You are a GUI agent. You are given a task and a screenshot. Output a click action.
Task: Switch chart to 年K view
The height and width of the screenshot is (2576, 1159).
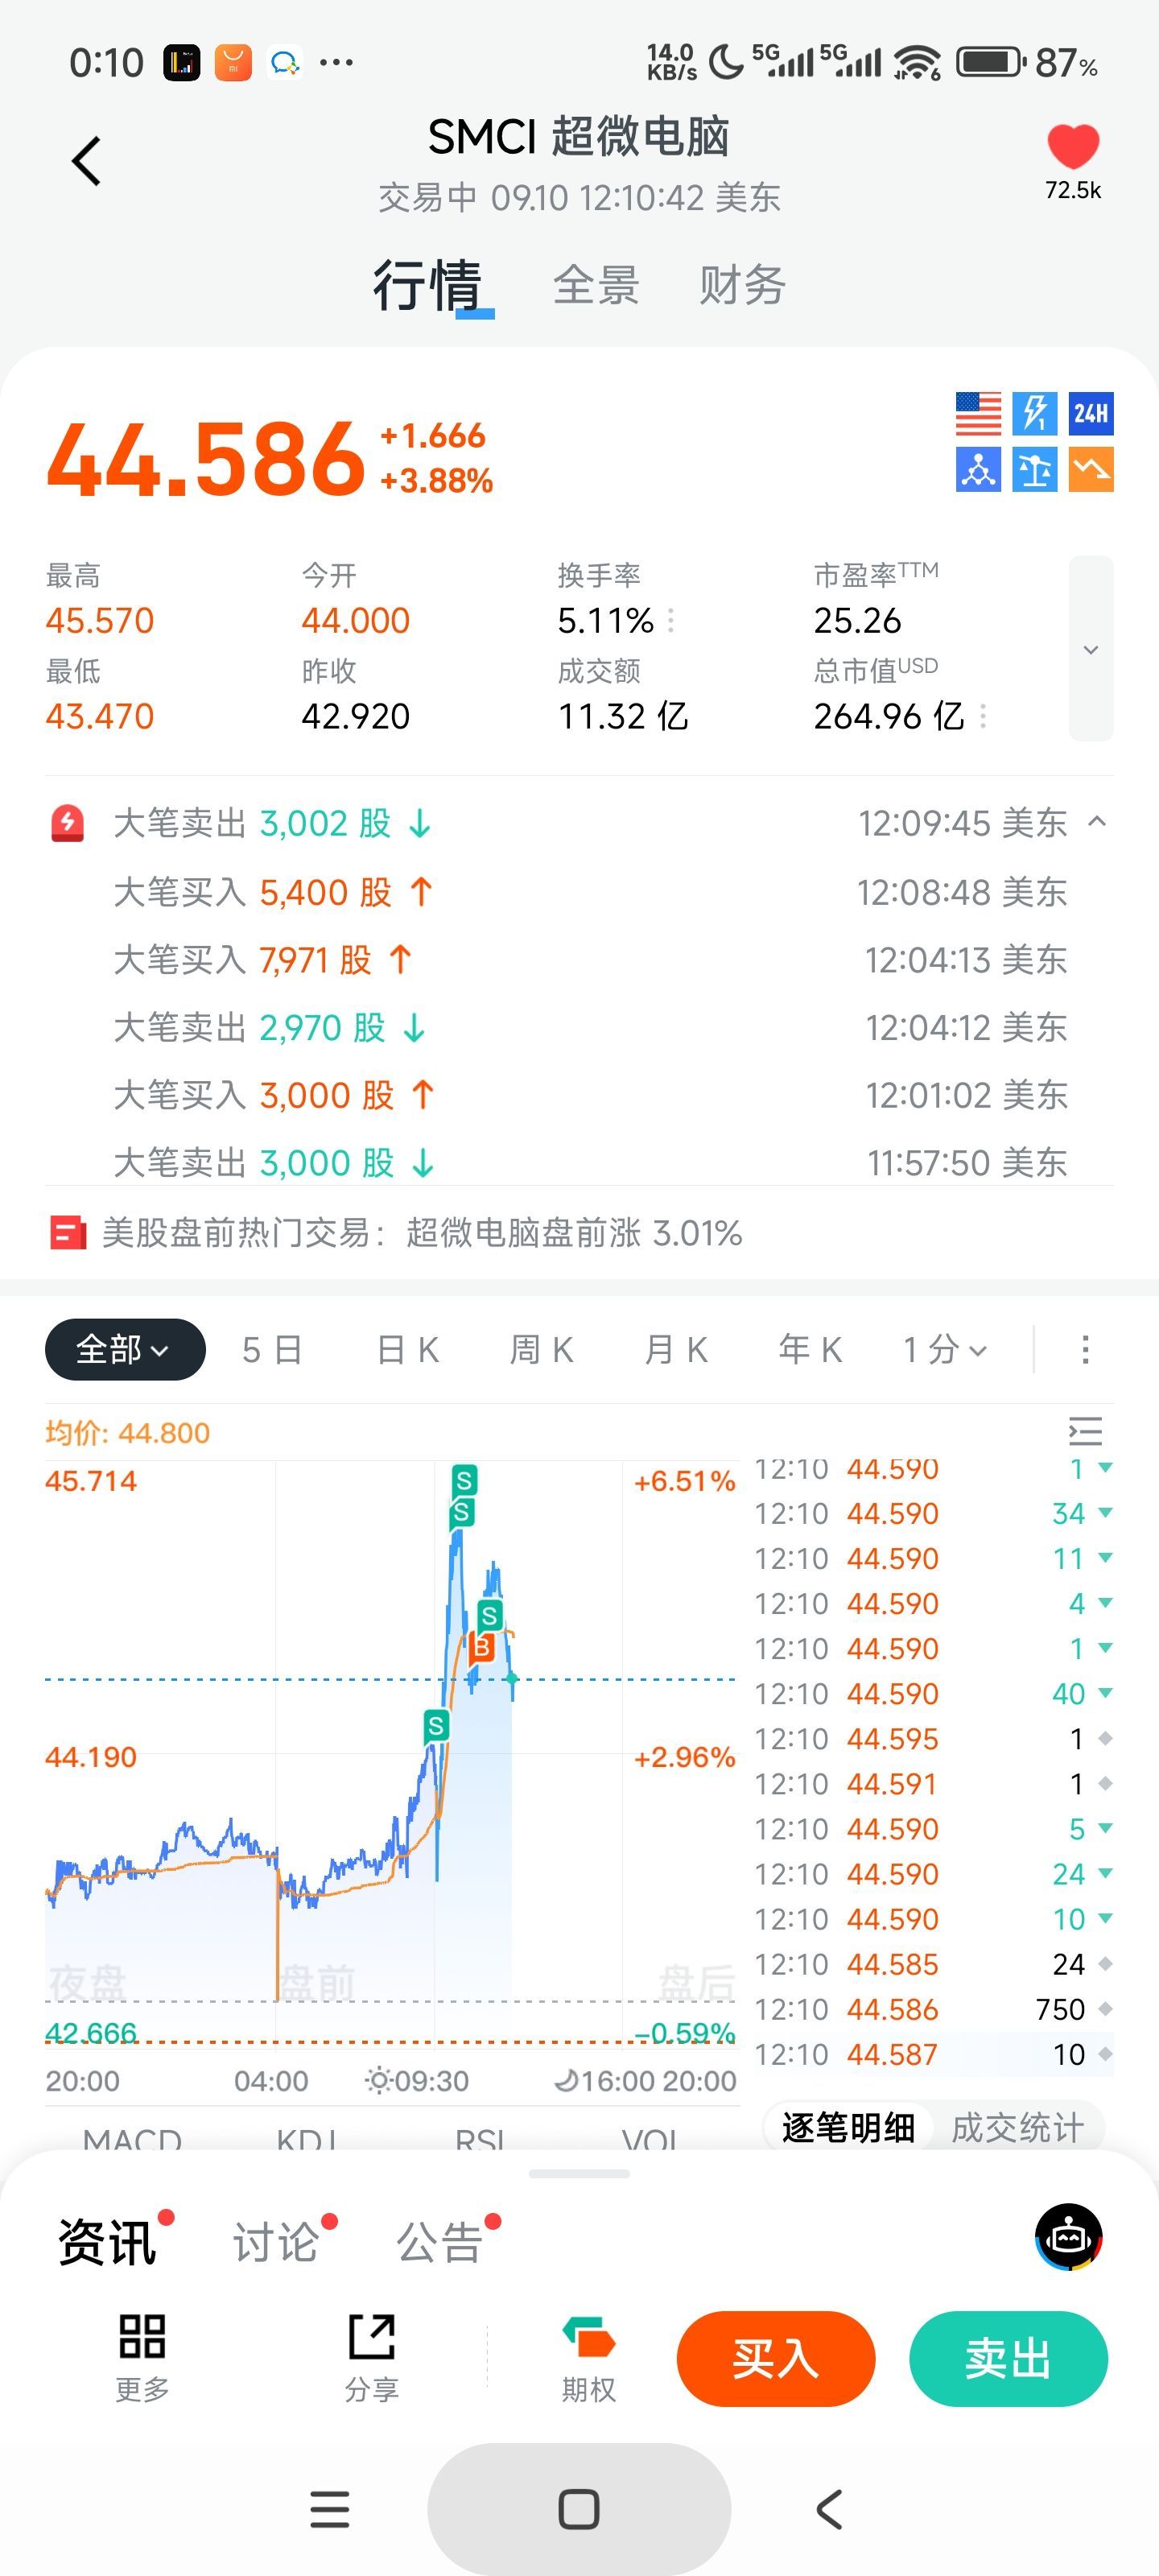coord(810,1350)
